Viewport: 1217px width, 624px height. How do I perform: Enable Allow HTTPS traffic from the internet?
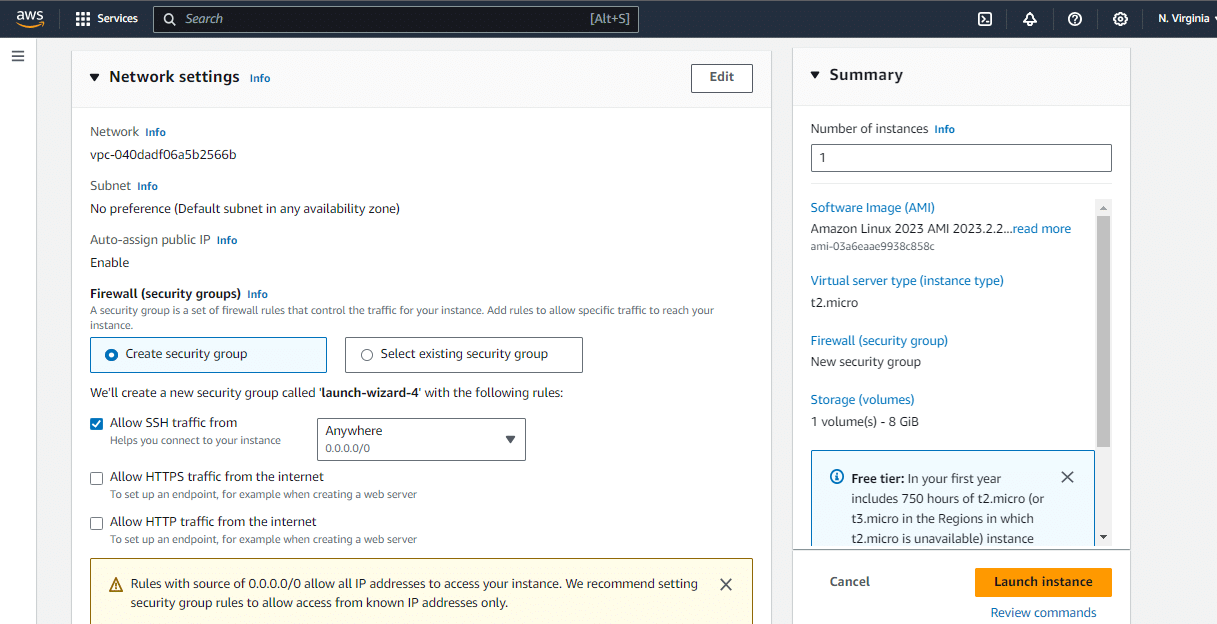(96, 478)
